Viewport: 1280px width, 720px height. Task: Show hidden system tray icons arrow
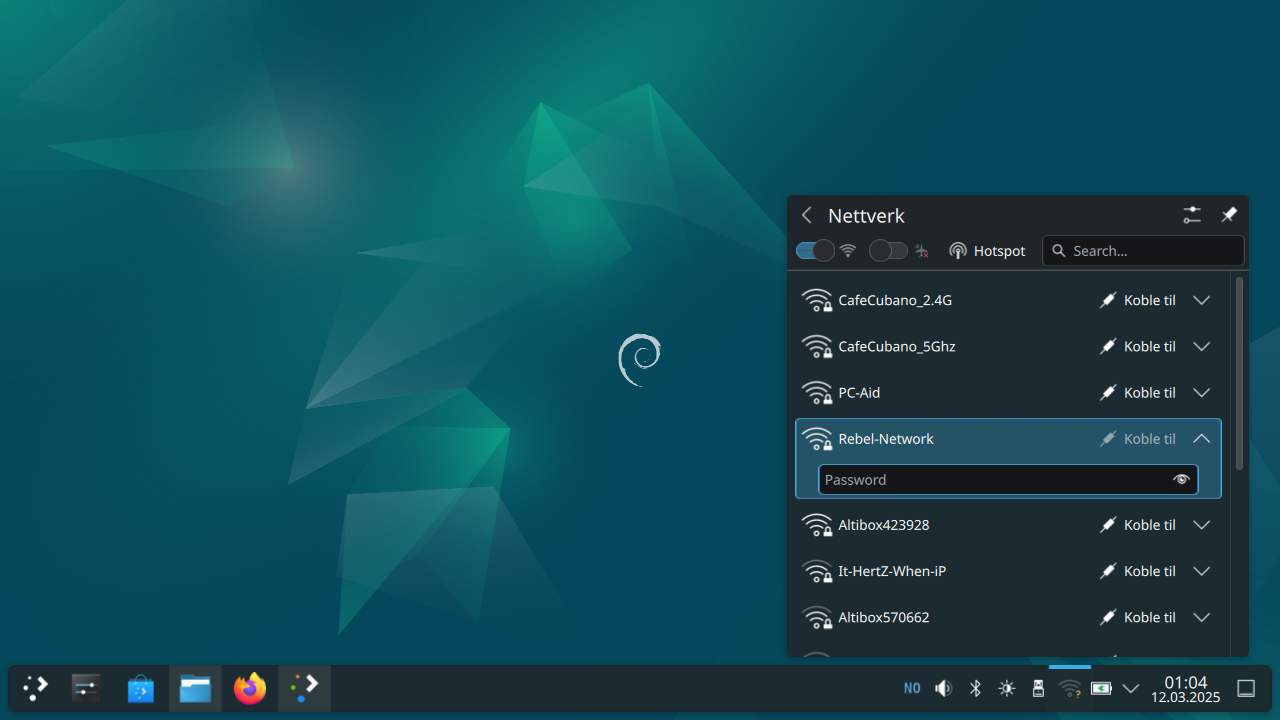(x=1131, y=688)
